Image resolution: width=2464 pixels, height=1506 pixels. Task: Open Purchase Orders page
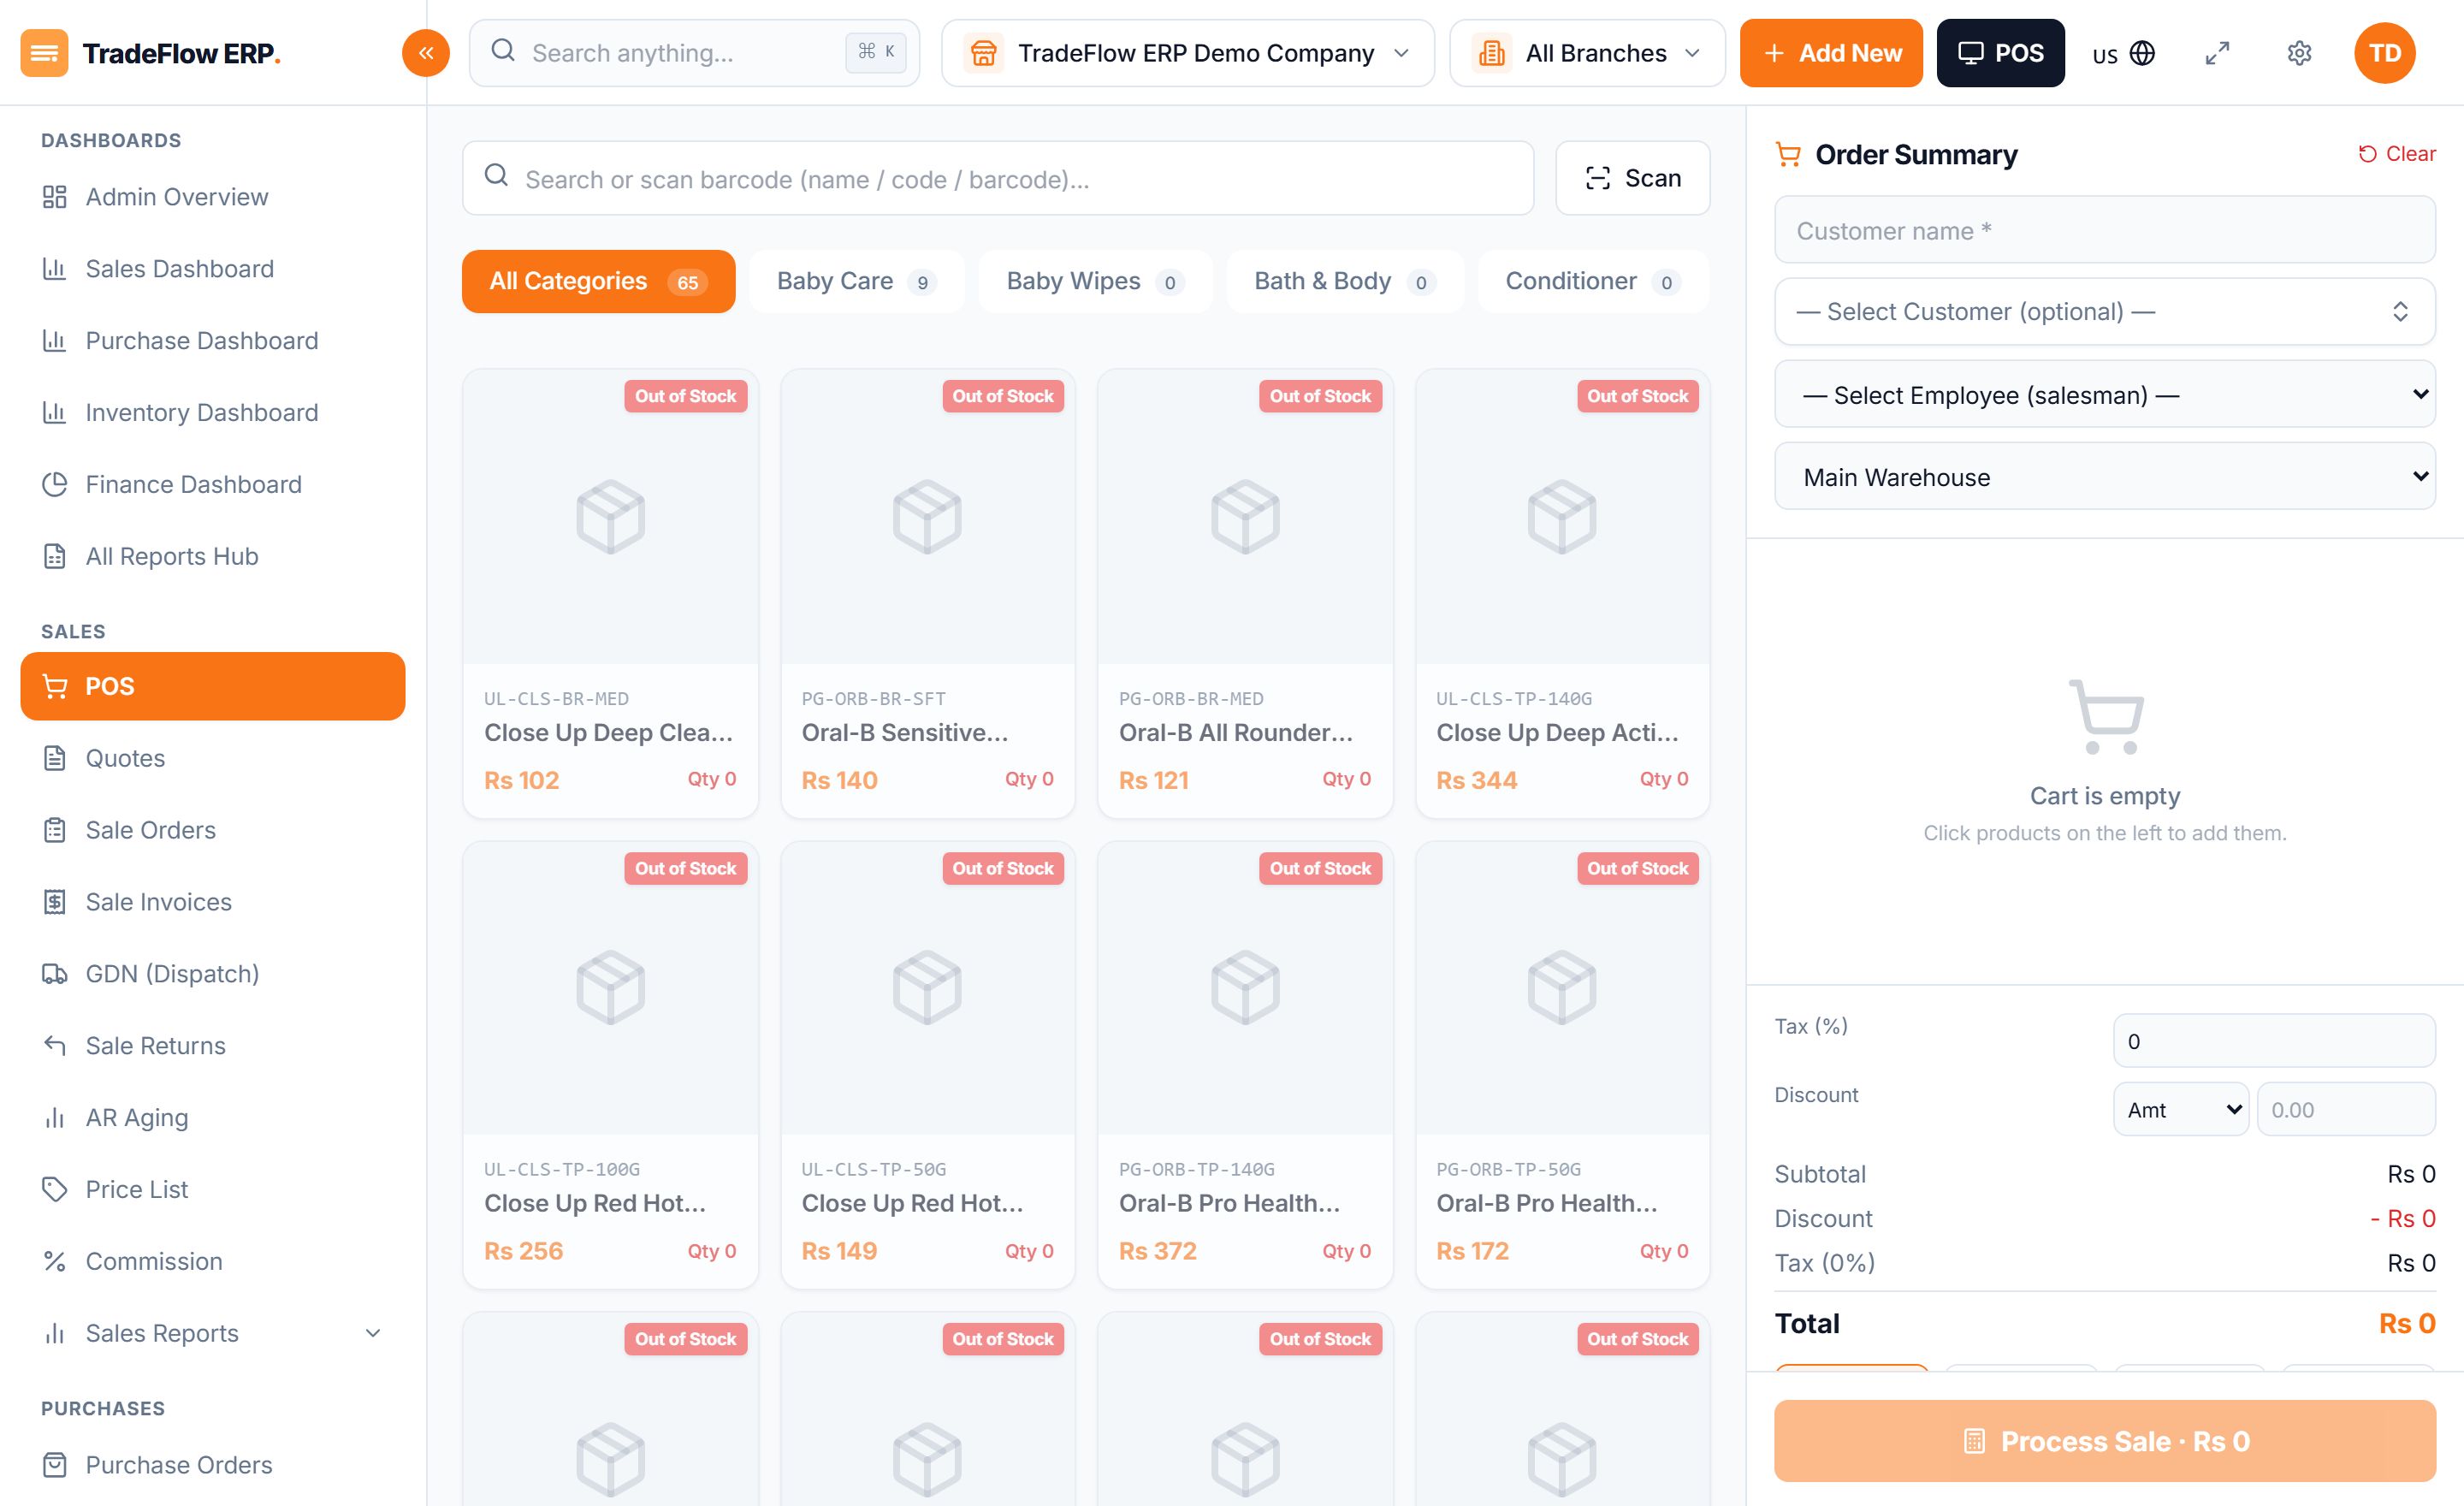[x=213, y=1465]
